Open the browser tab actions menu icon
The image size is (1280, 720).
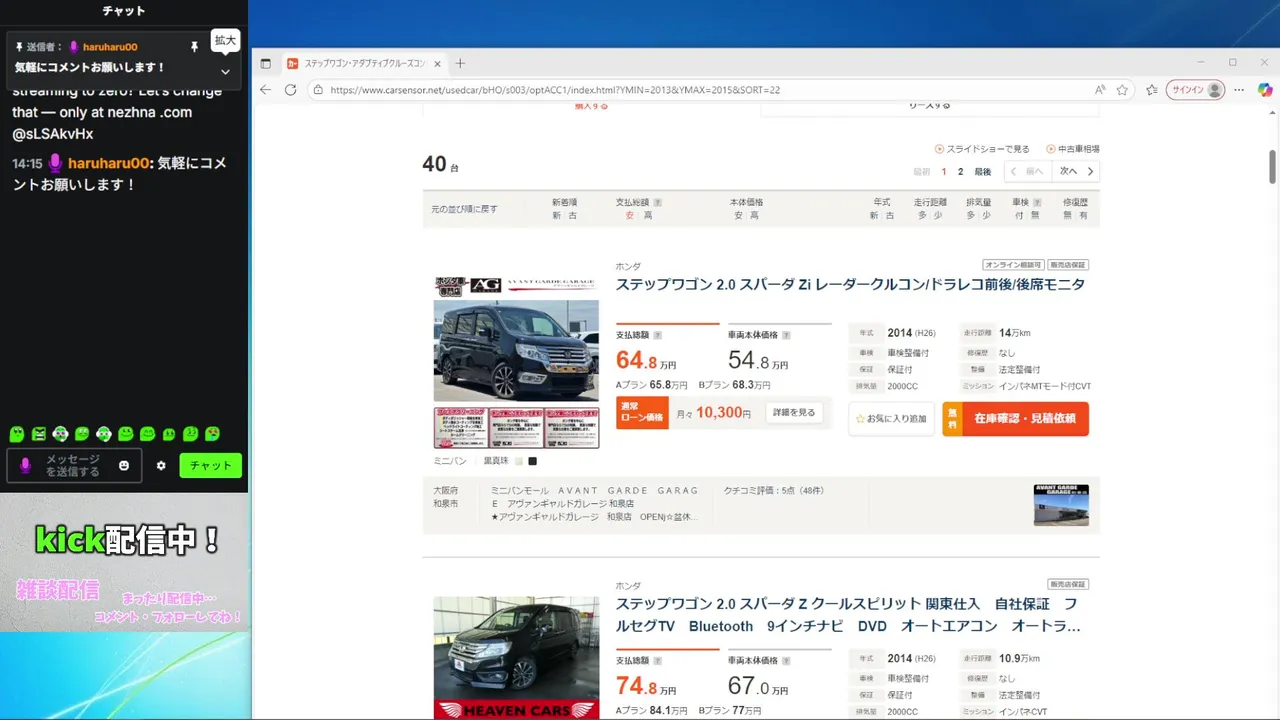pyautogui.click(x=265, y=63)
